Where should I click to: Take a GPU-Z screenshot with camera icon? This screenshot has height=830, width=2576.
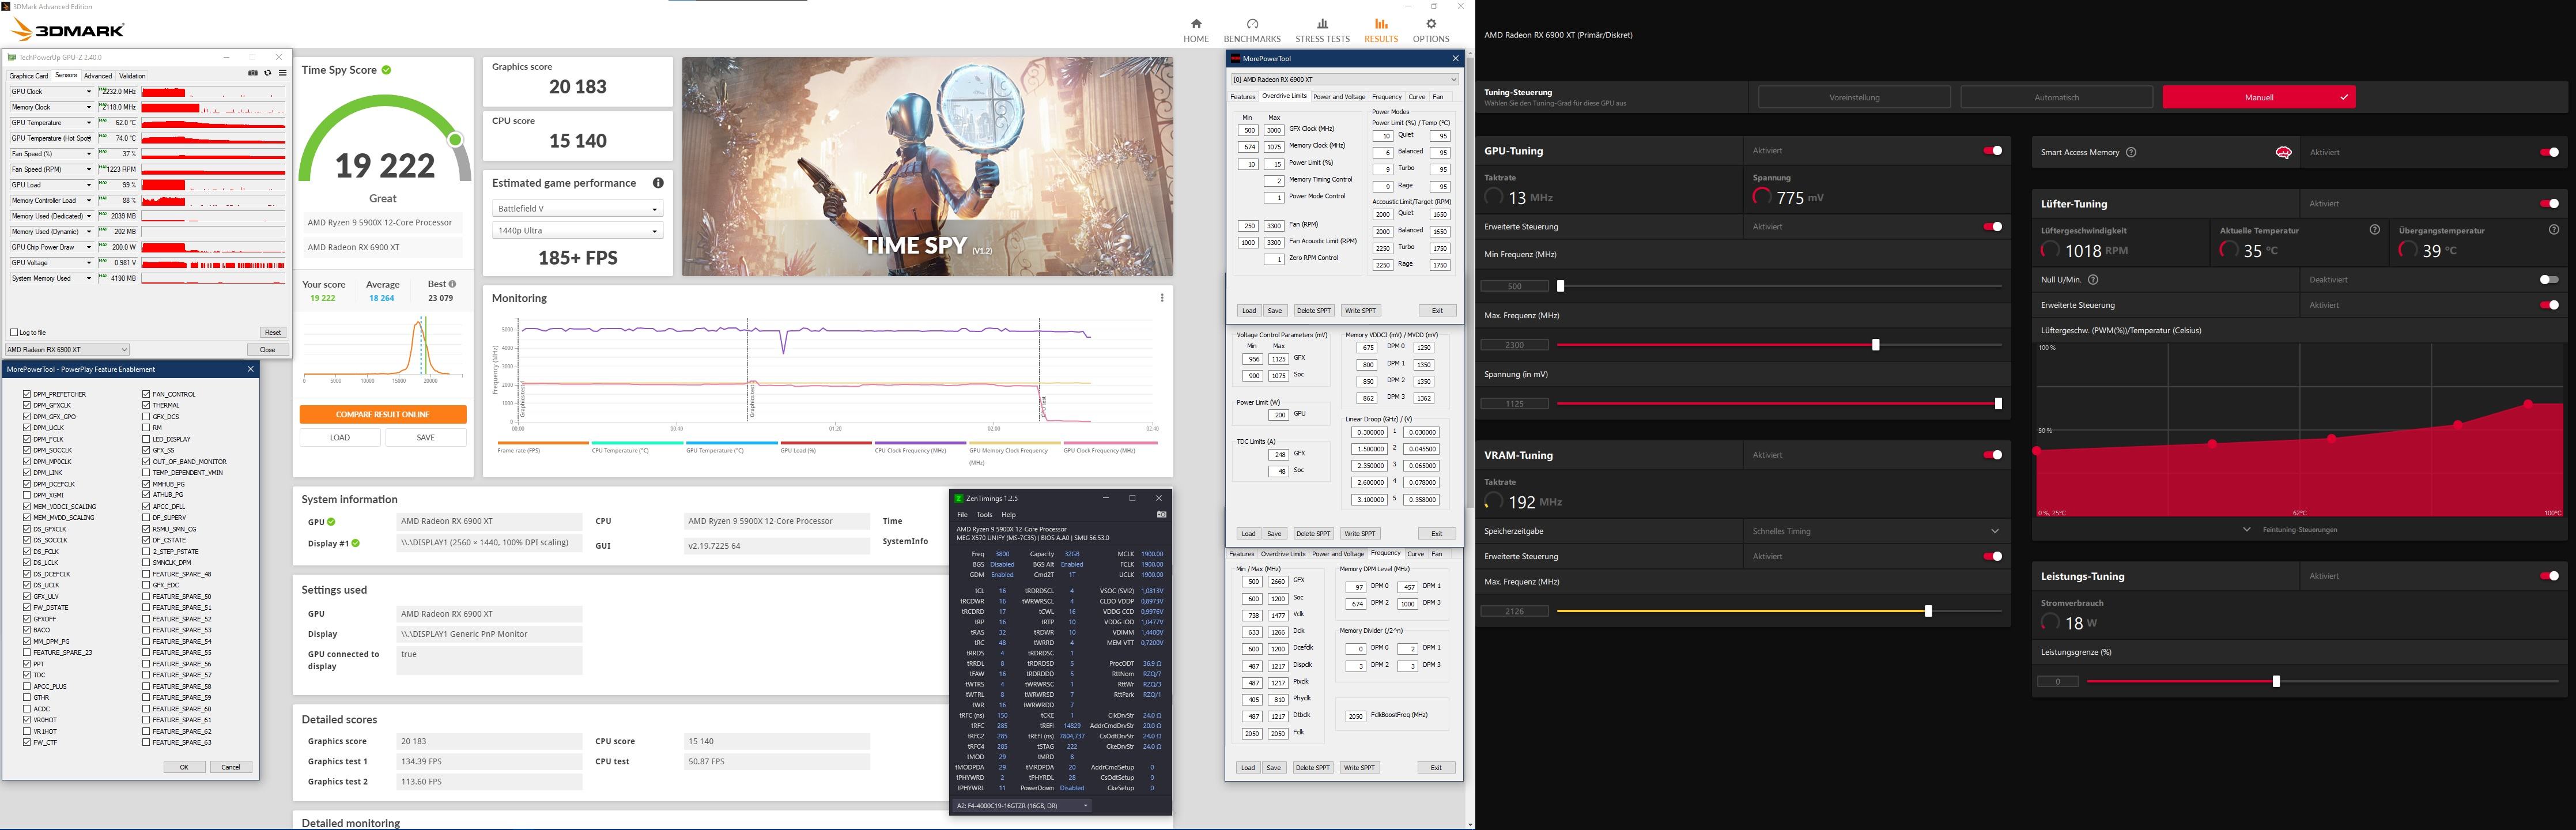coord(253,73)
